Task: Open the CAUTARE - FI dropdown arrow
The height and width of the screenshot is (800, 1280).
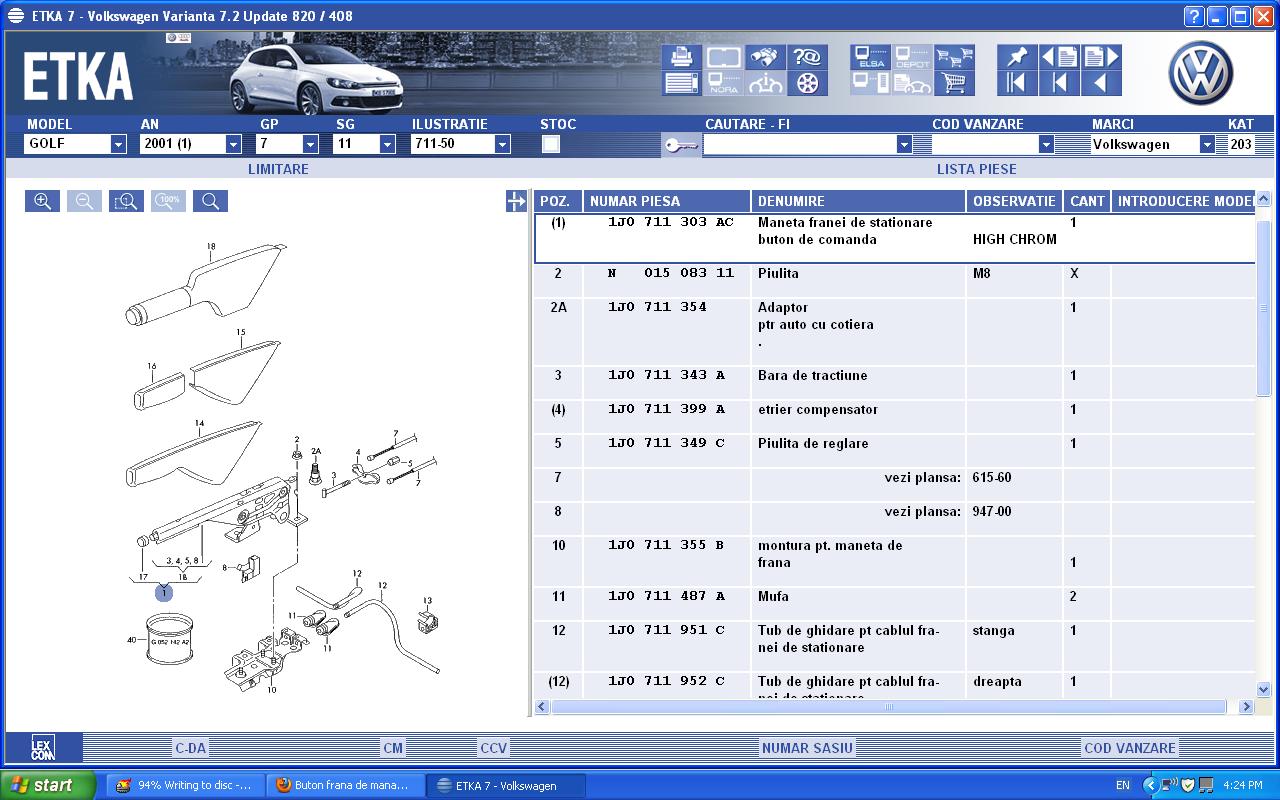Action: pos(904,144)
